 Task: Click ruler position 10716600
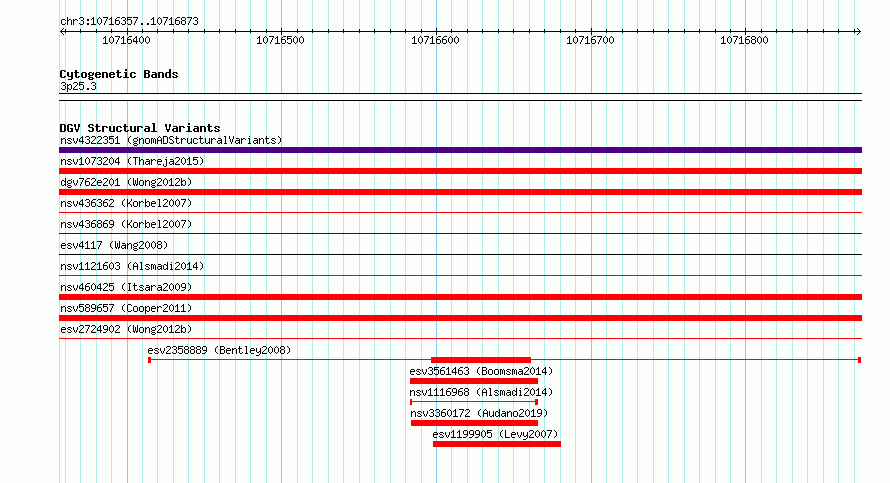(435, 40)
